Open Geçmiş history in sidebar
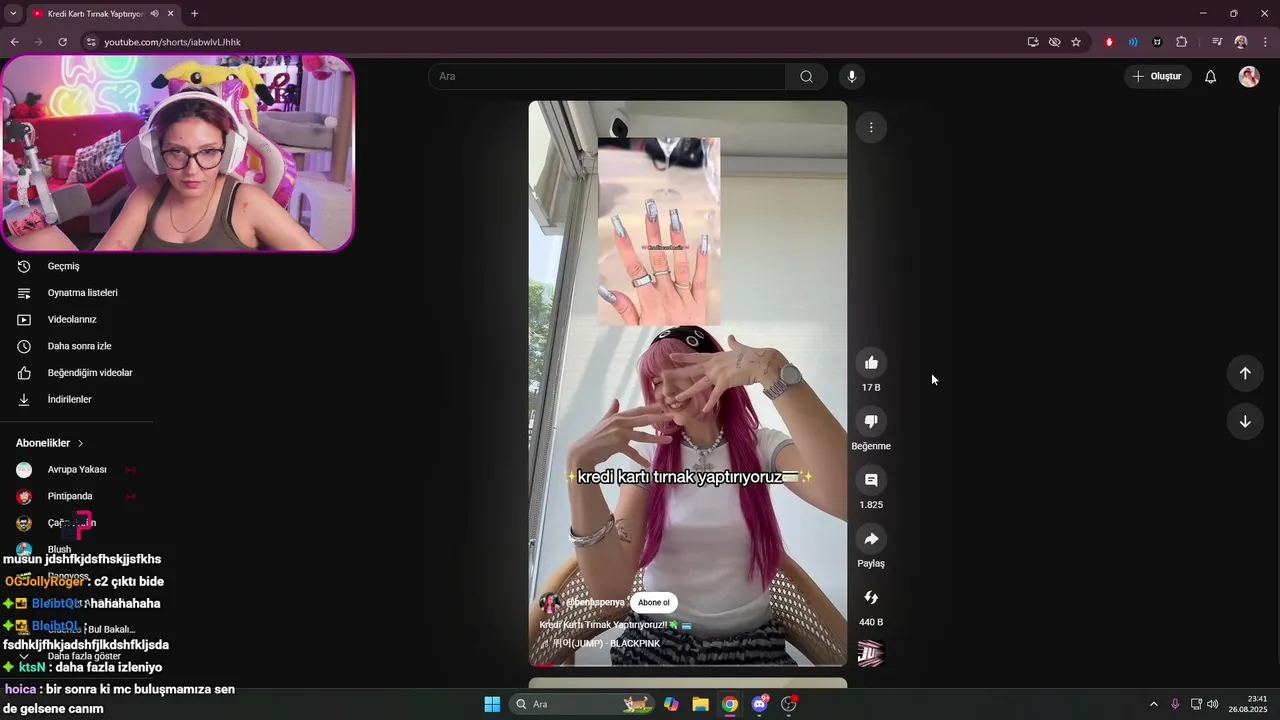Screen dimensions: 1280x720 tap(63, 267)
